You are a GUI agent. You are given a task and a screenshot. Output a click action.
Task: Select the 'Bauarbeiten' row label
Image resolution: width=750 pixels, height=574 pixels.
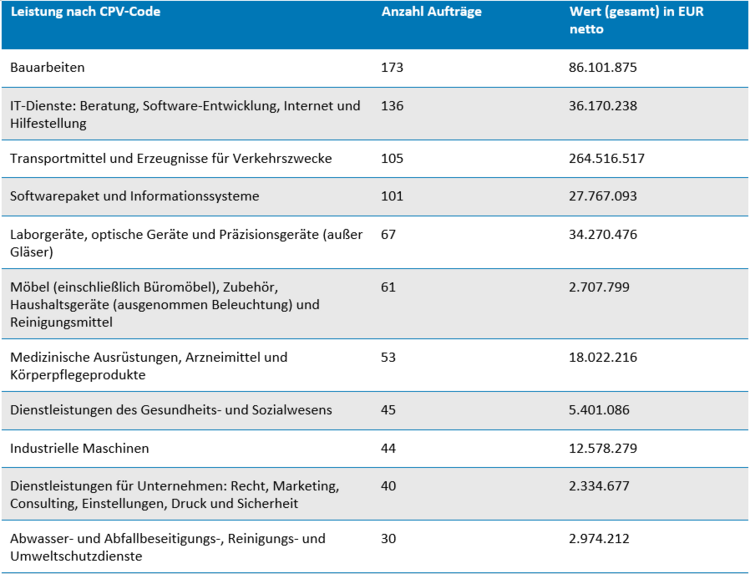(x=47, y=68)
